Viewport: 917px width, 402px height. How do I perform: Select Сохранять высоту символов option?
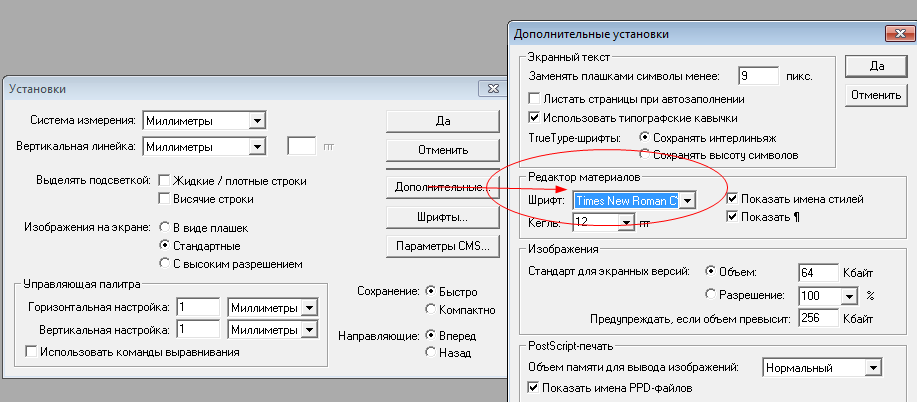644,155
